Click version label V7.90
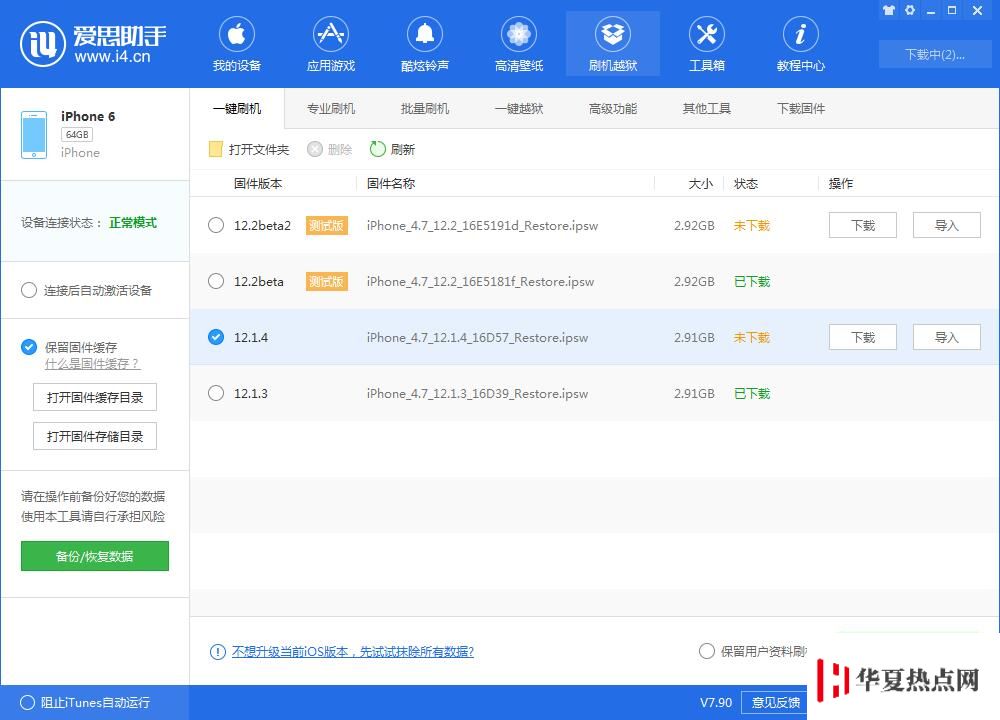 [x=716, y=703]
